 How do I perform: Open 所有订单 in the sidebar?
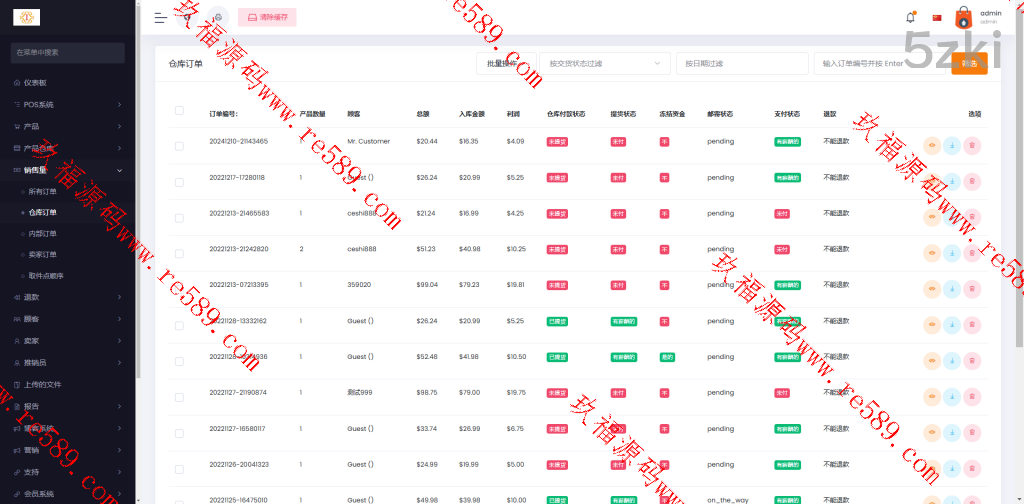pos(43,191)
